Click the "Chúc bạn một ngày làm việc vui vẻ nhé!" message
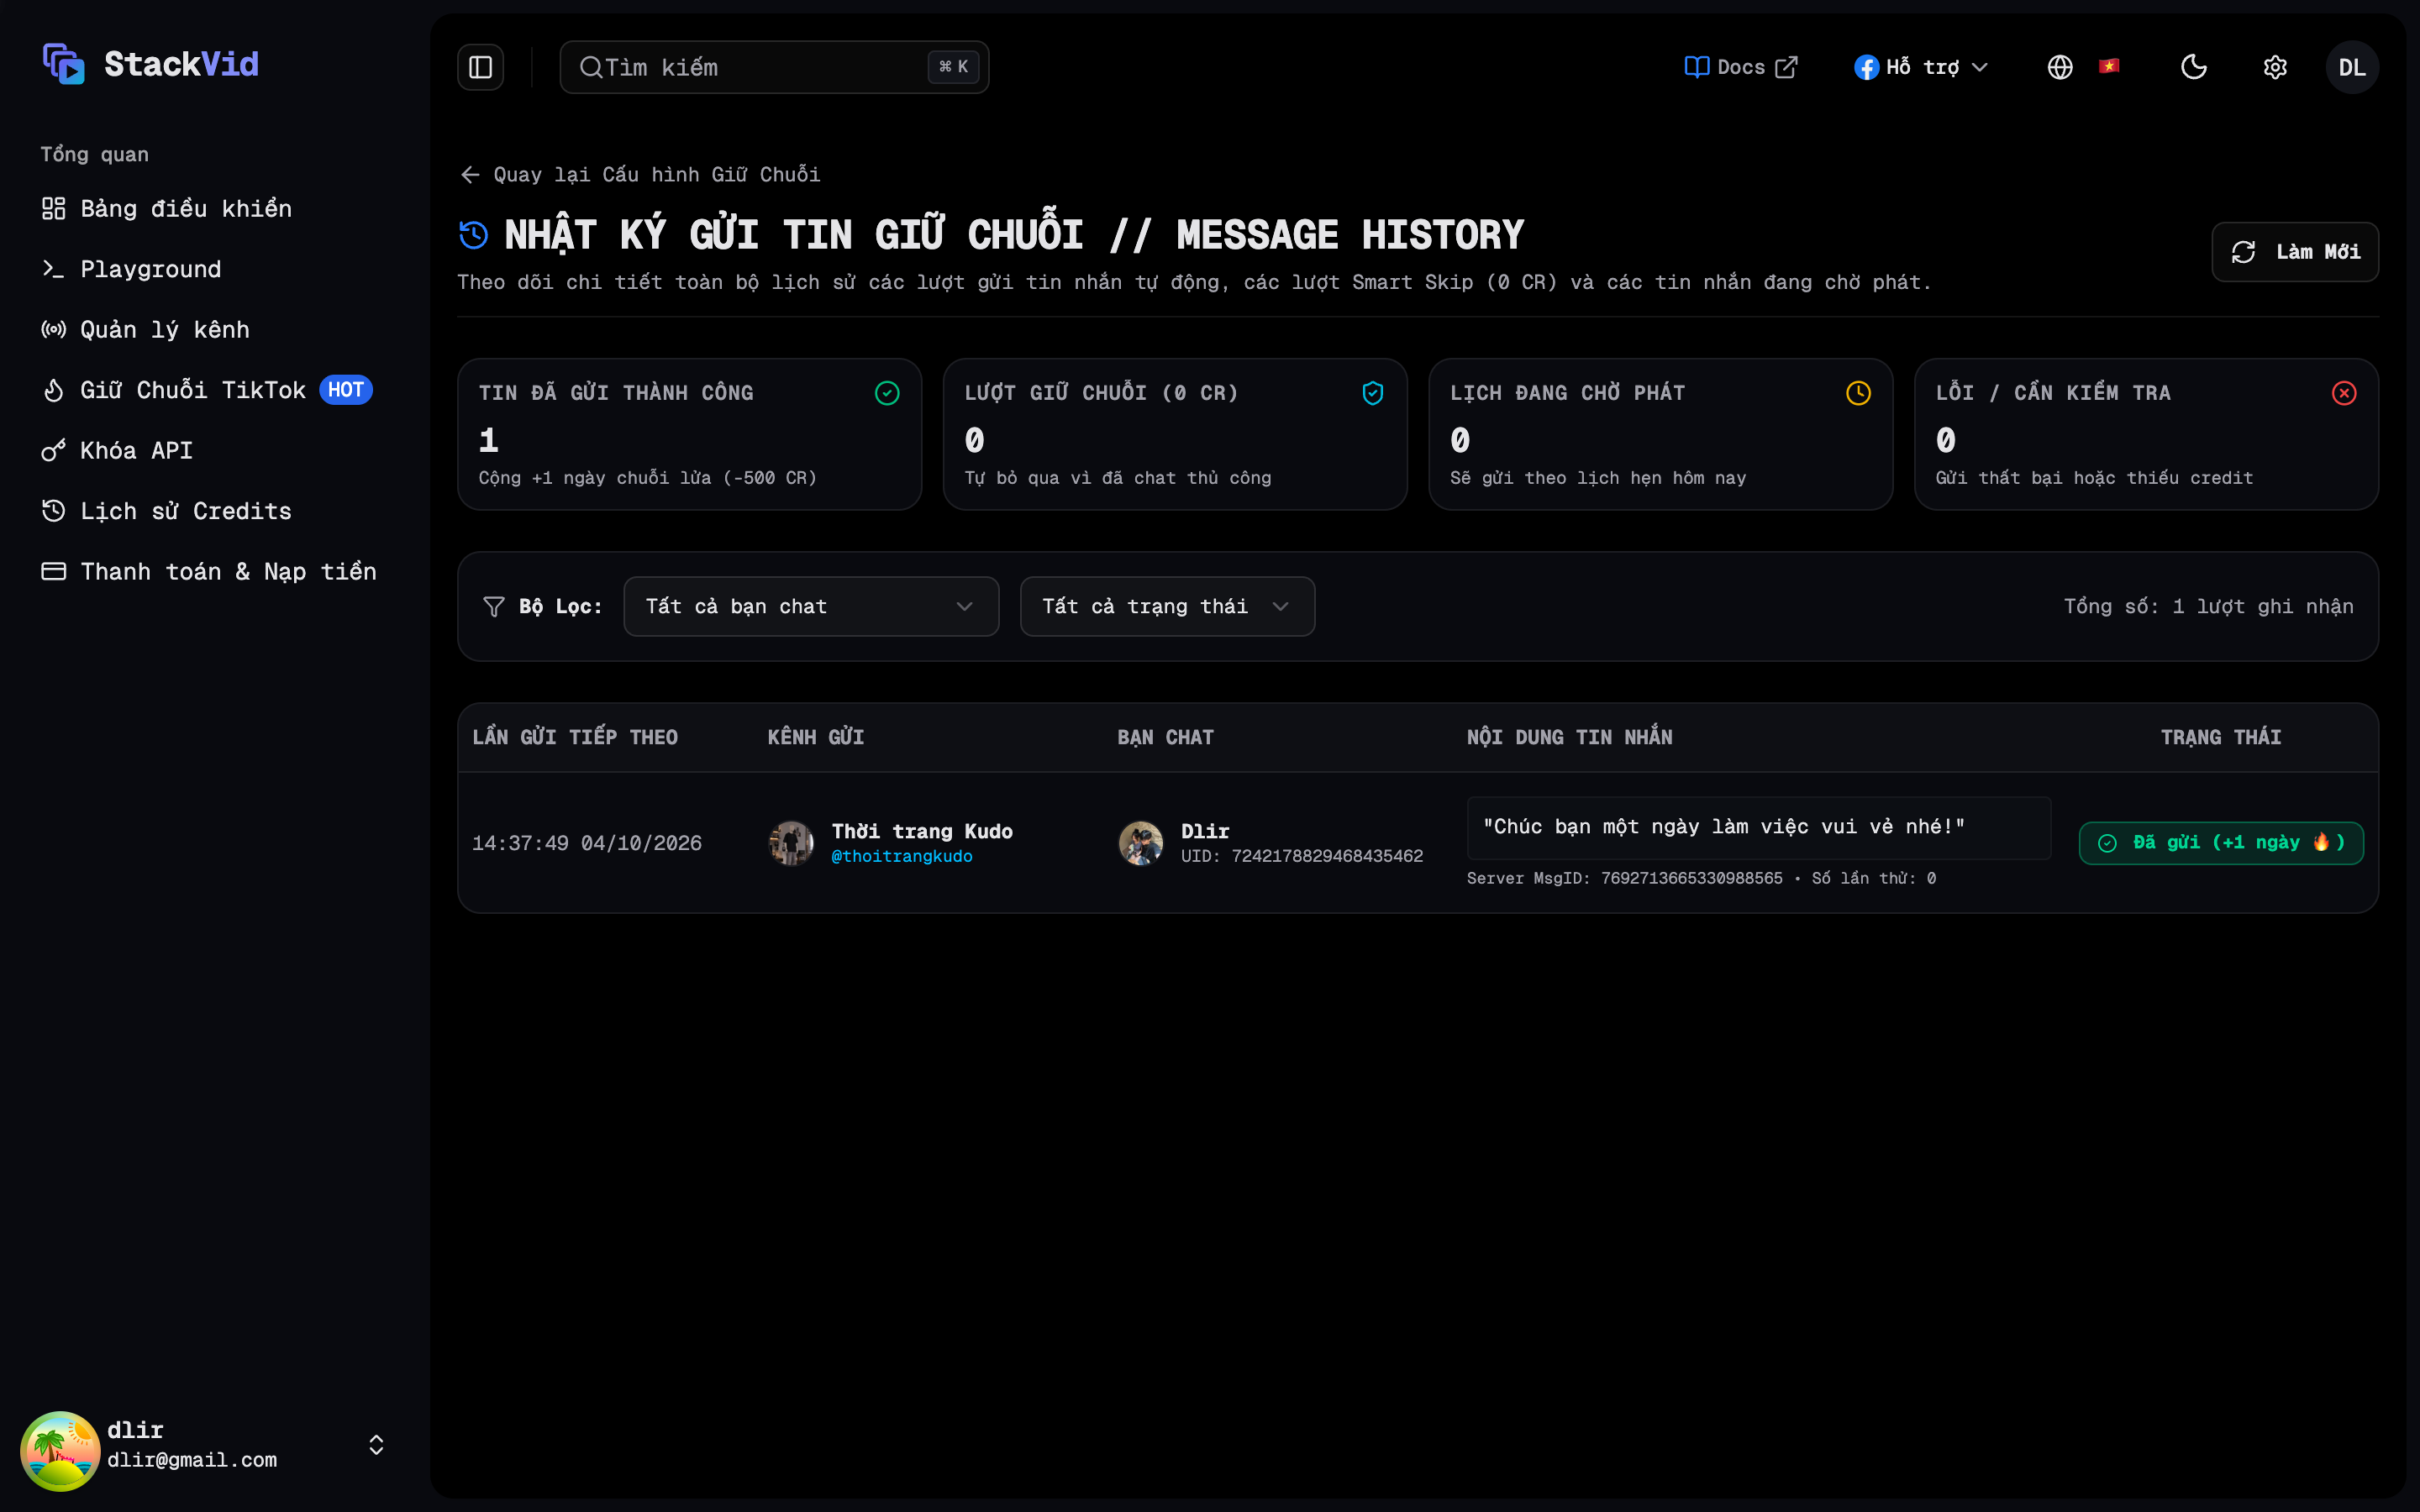 pos(1758,827)
